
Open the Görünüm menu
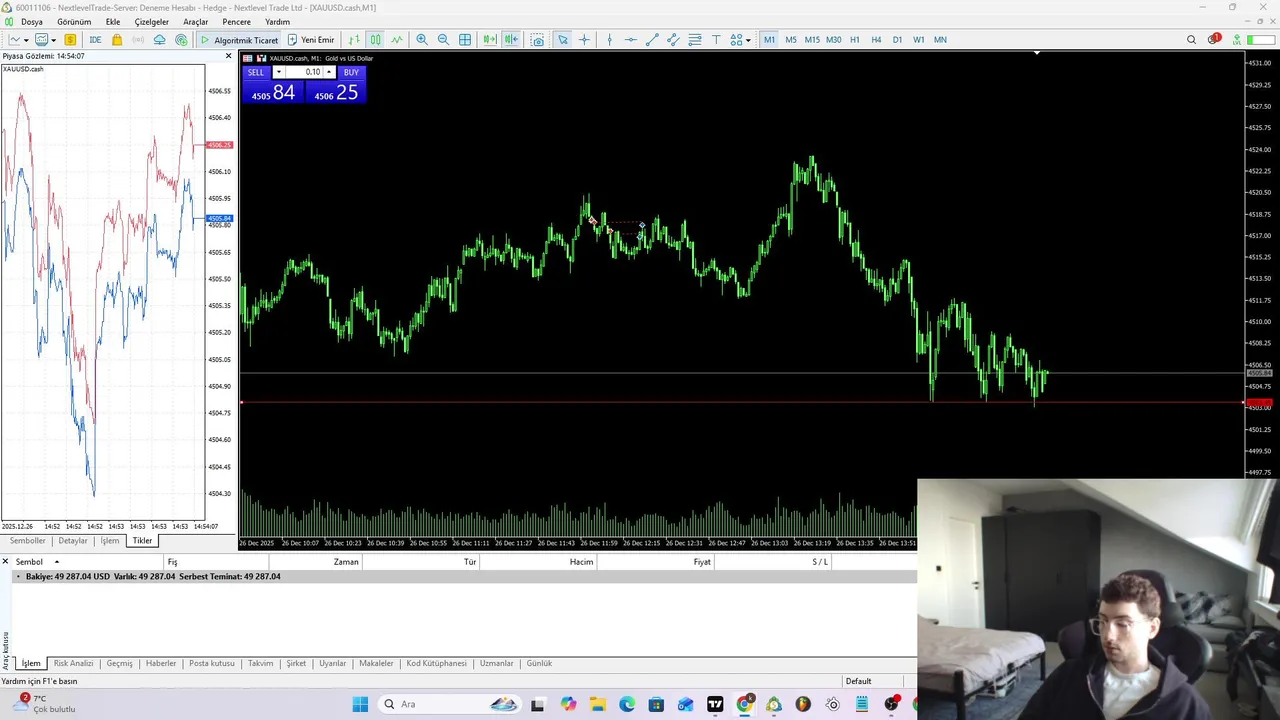tap(74, 22)
